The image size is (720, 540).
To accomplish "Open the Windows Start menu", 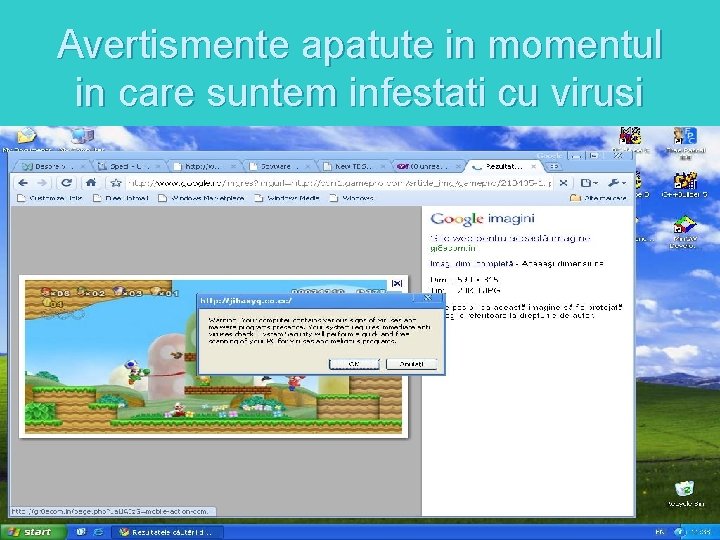I will click(x=33, y=532).
